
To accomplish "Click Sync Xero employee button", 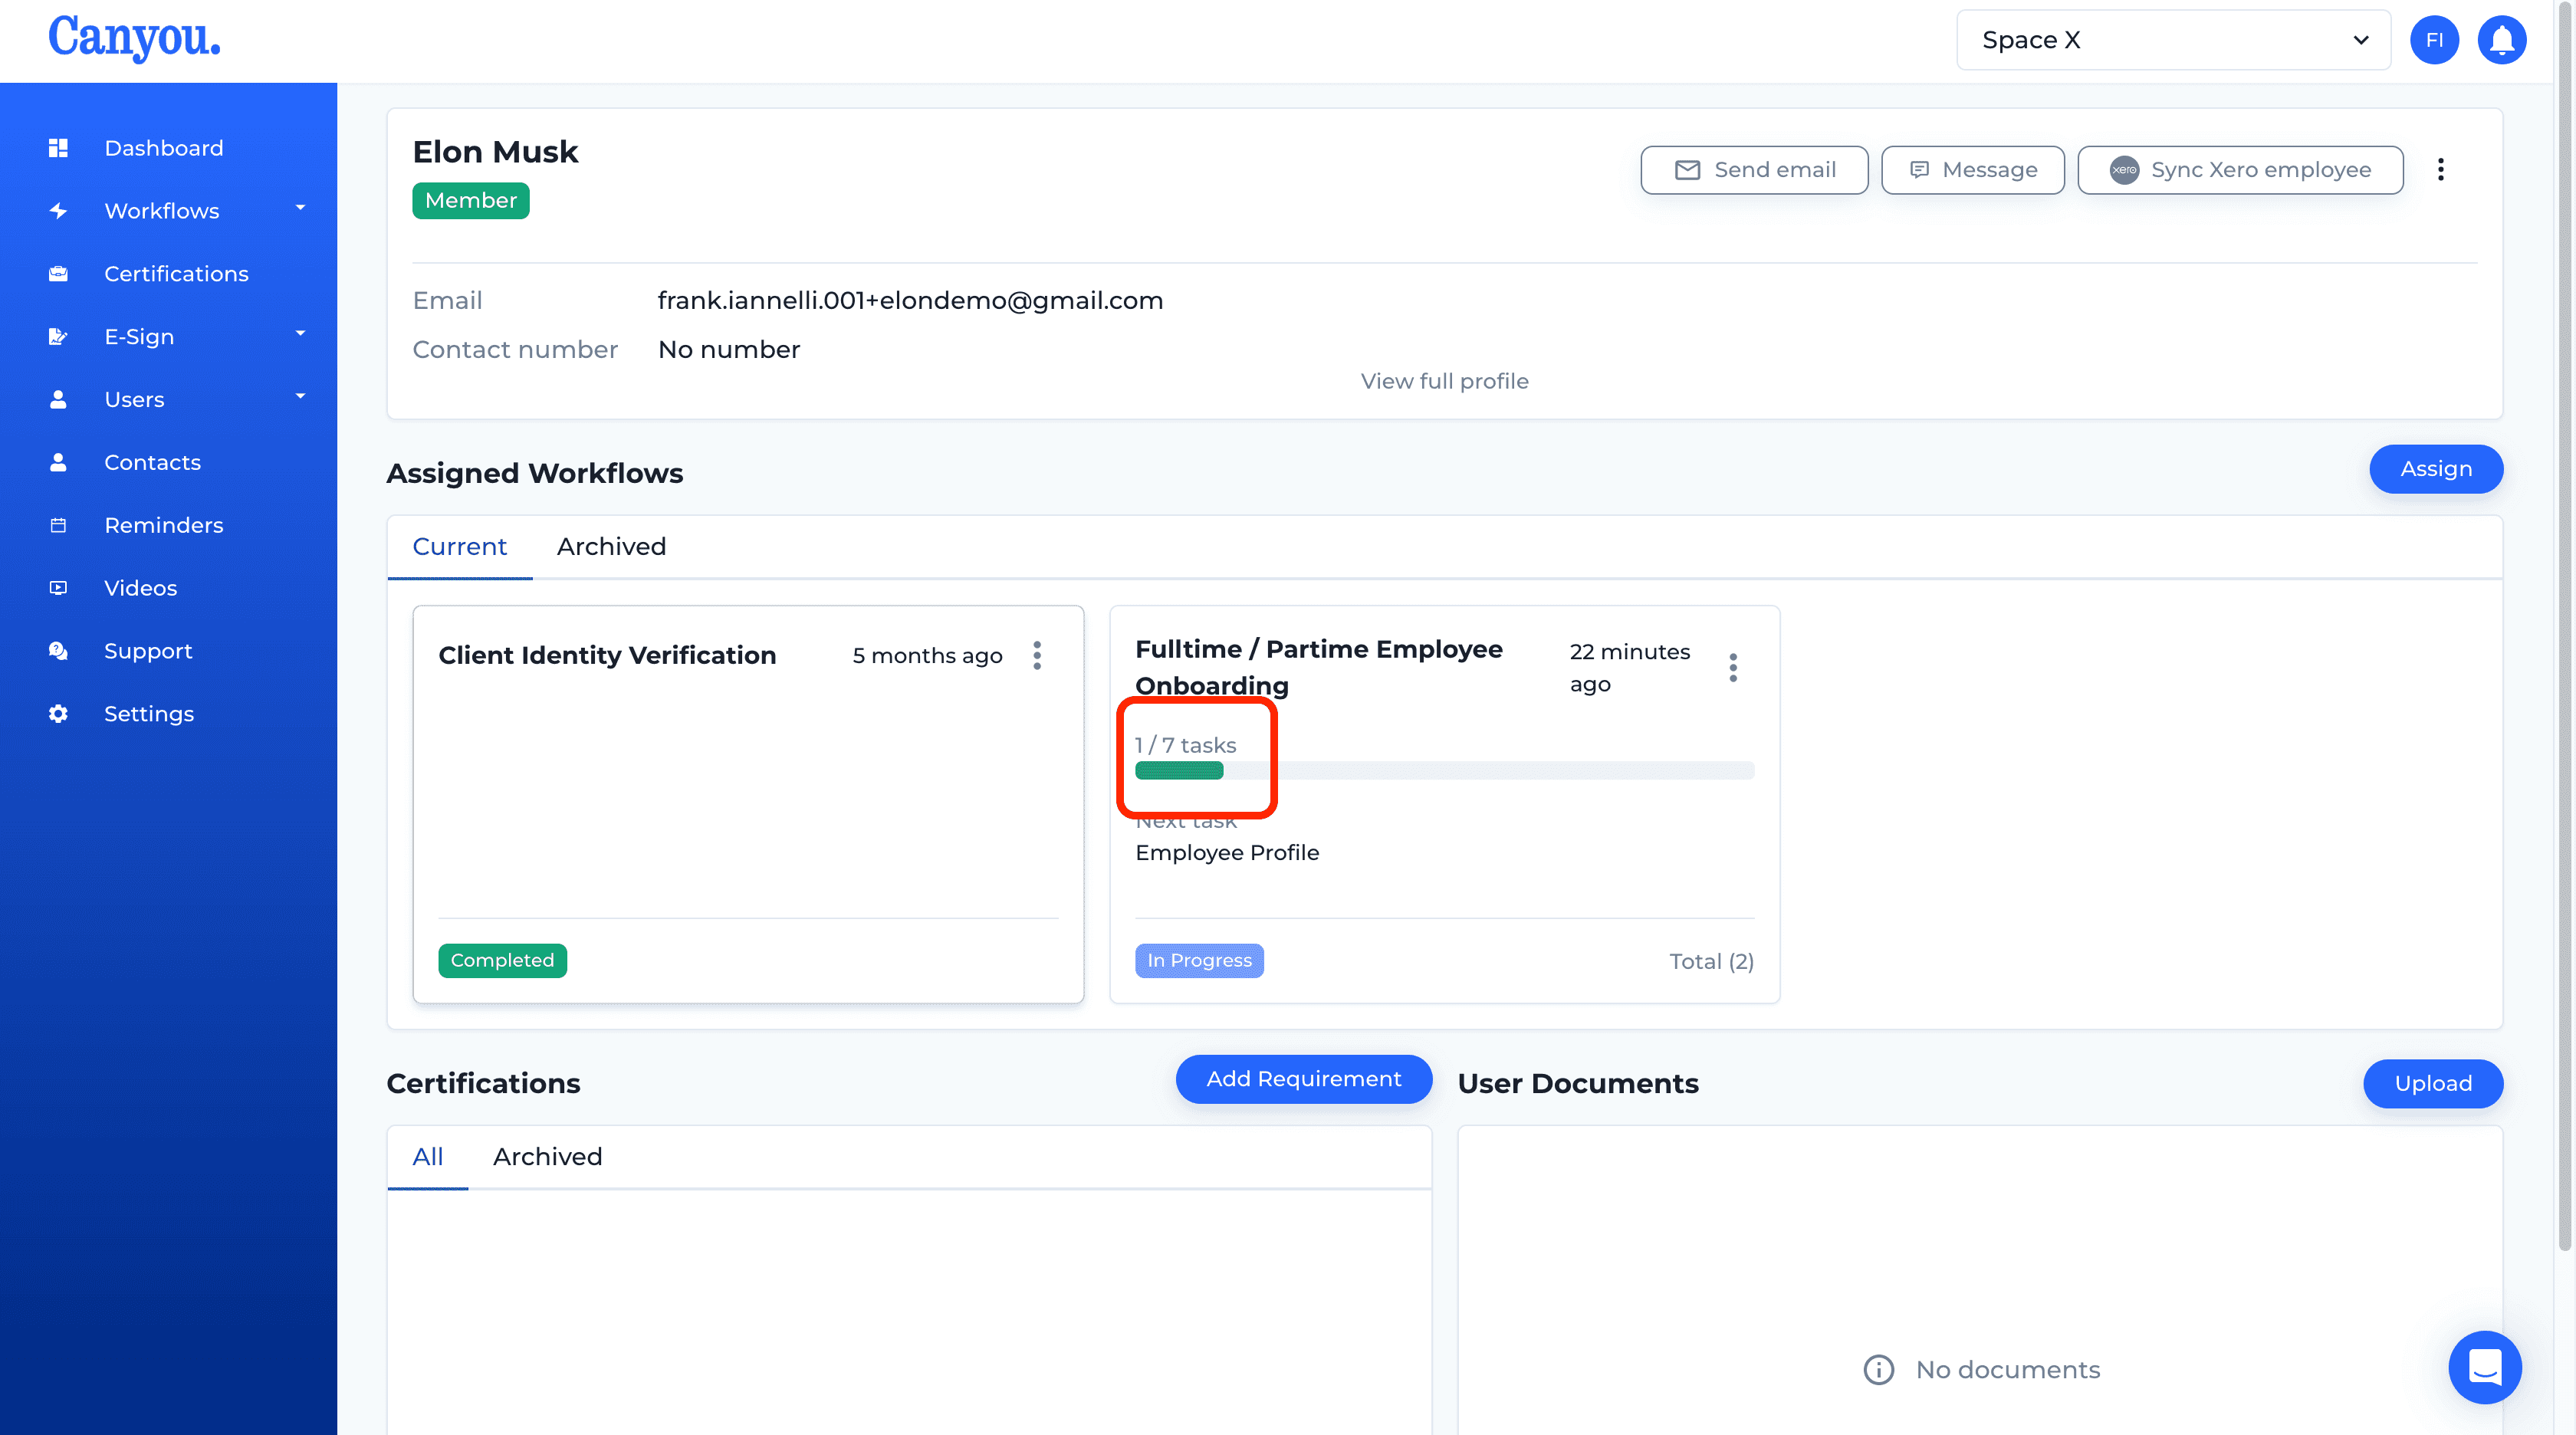I will 2240,170.
